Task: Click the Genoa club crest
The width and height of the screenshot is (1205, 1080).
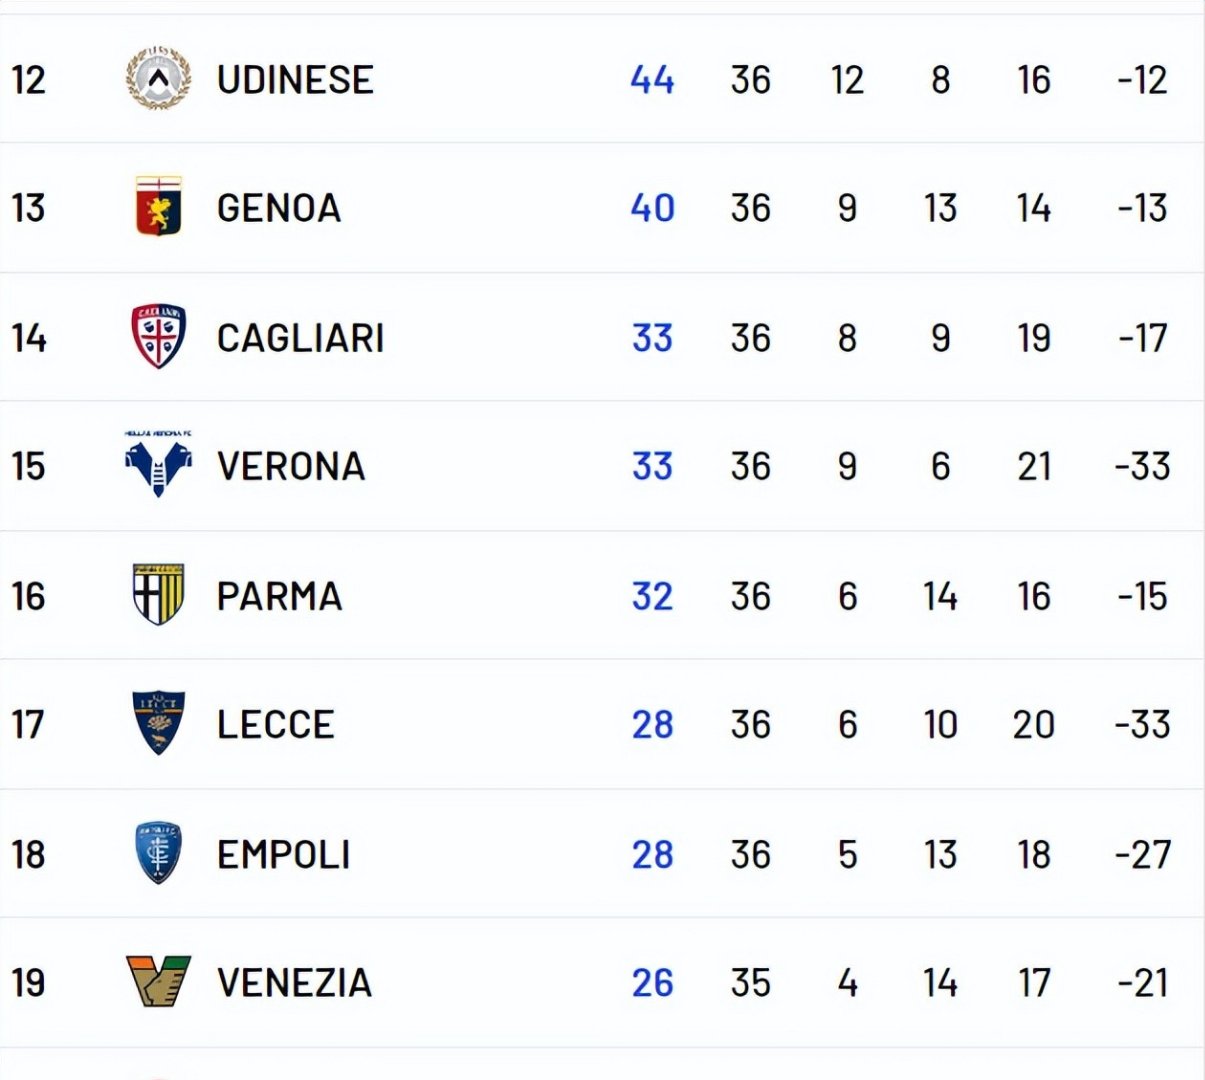Action: tap(158, 207)
